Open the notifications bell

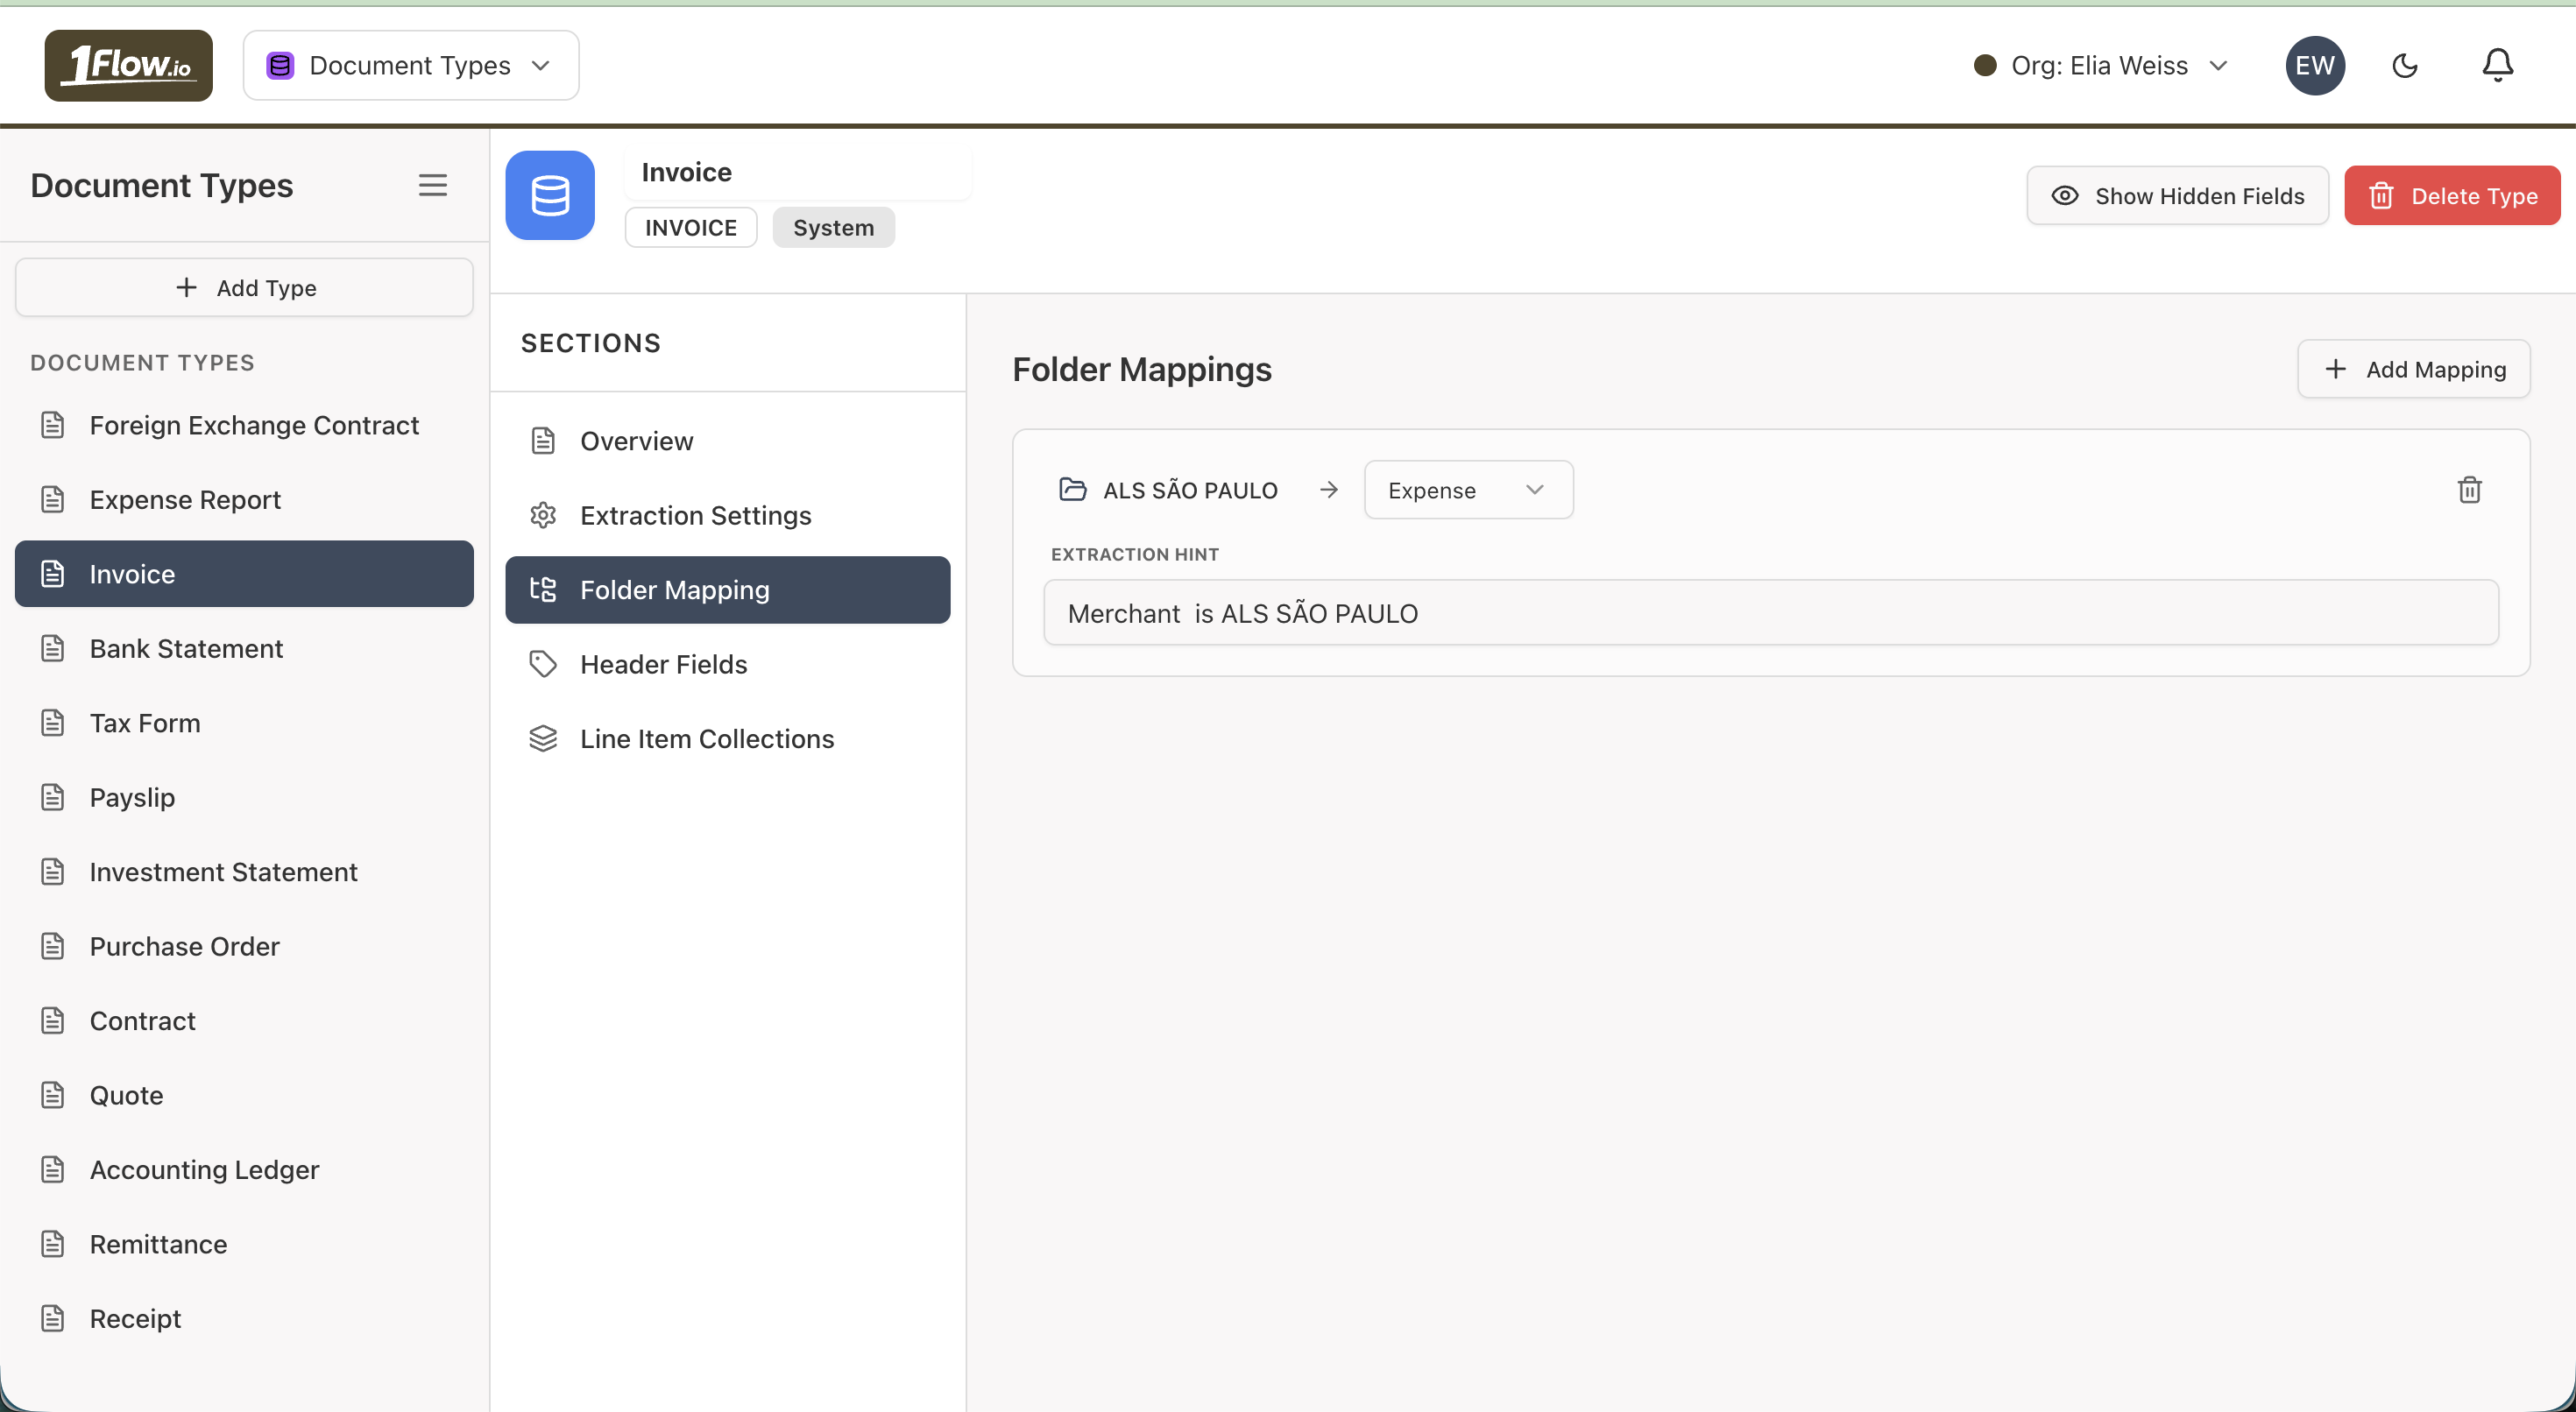pos(2497,64)
